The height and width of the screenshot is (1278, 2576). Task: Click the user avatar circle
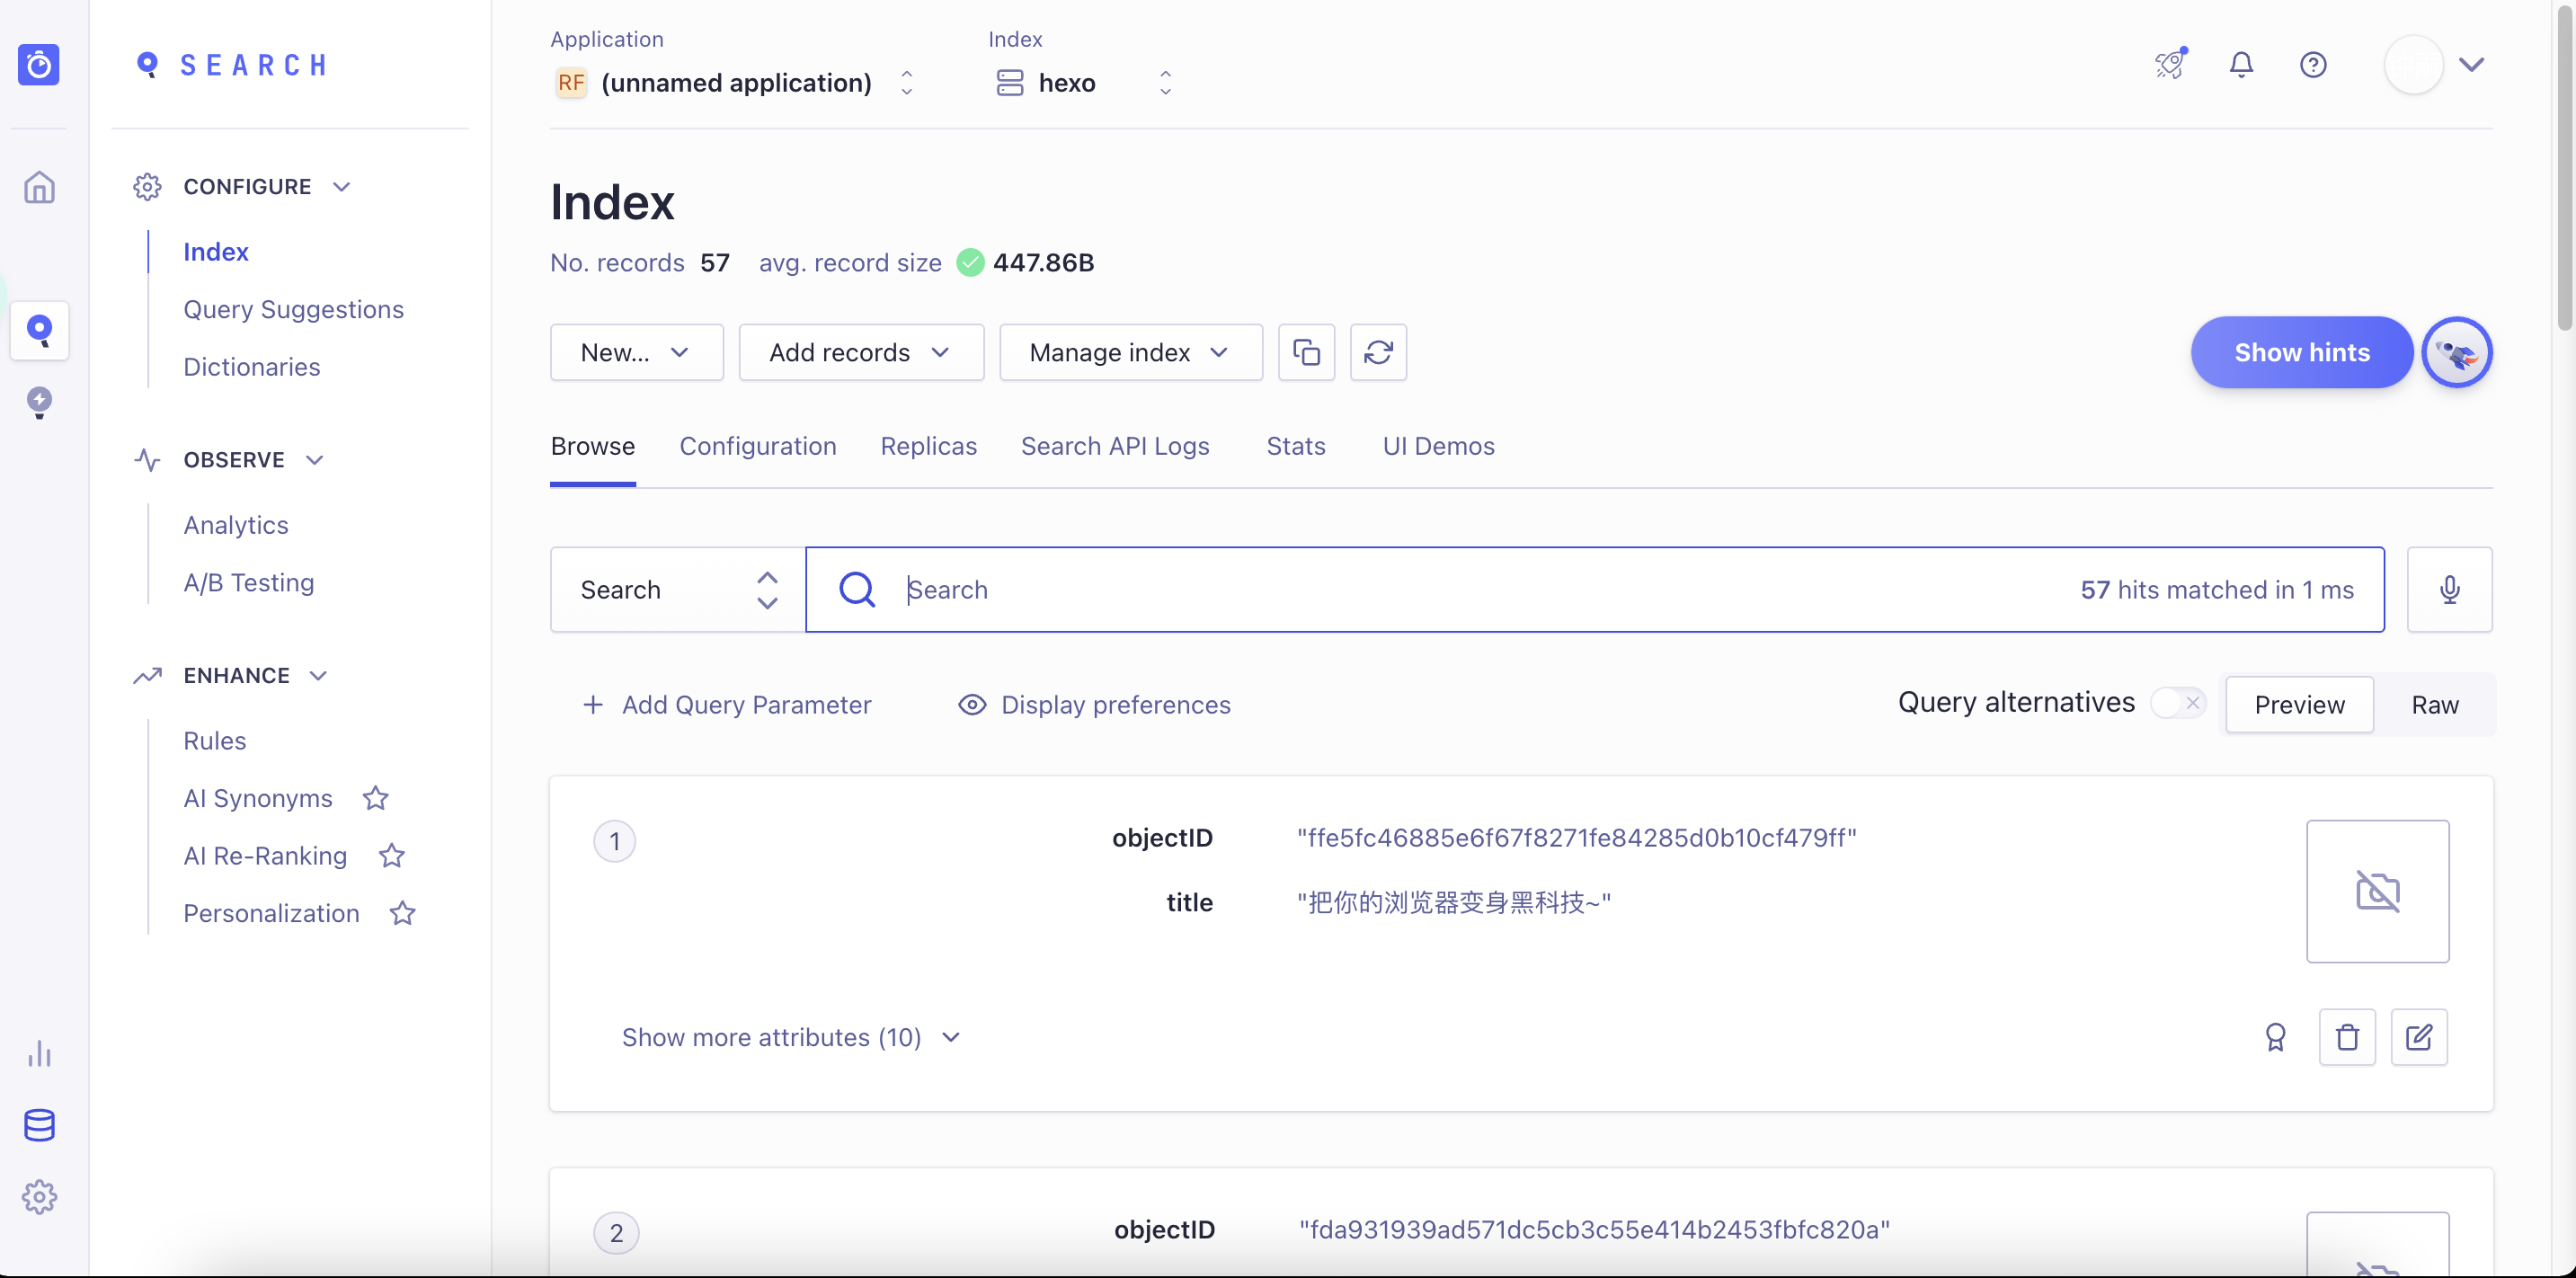[2413, 65]
